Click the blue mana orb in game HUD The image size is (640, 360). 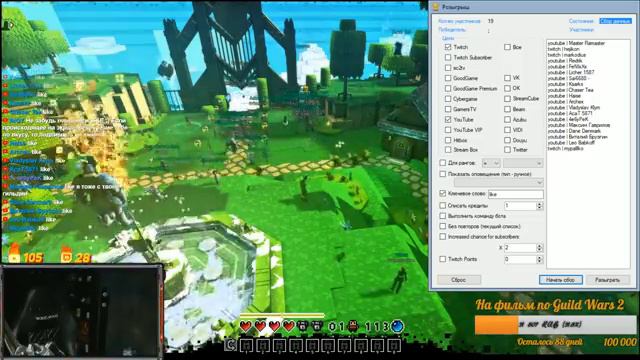pos(397,326)
